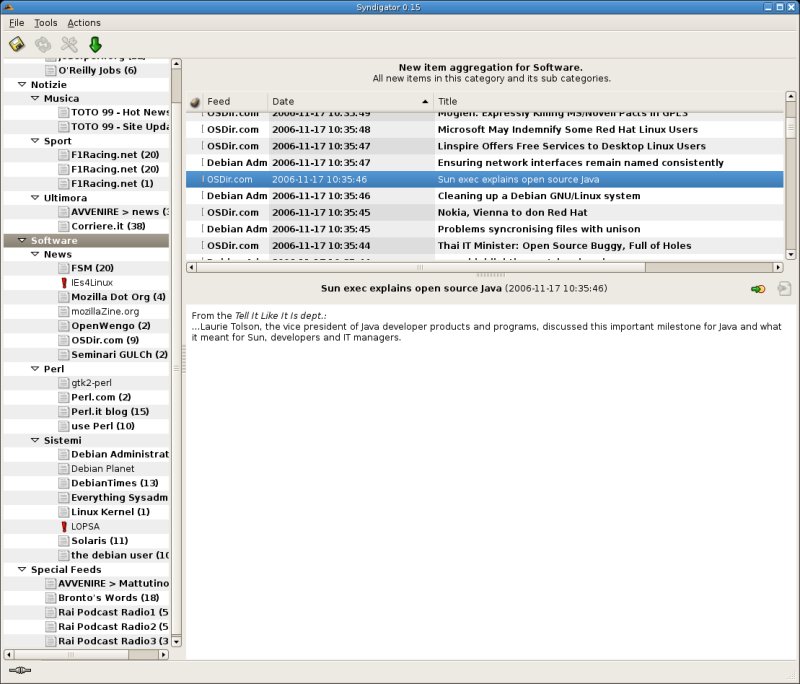Click the feed icon next to Corriere.it

coord(63,226)
